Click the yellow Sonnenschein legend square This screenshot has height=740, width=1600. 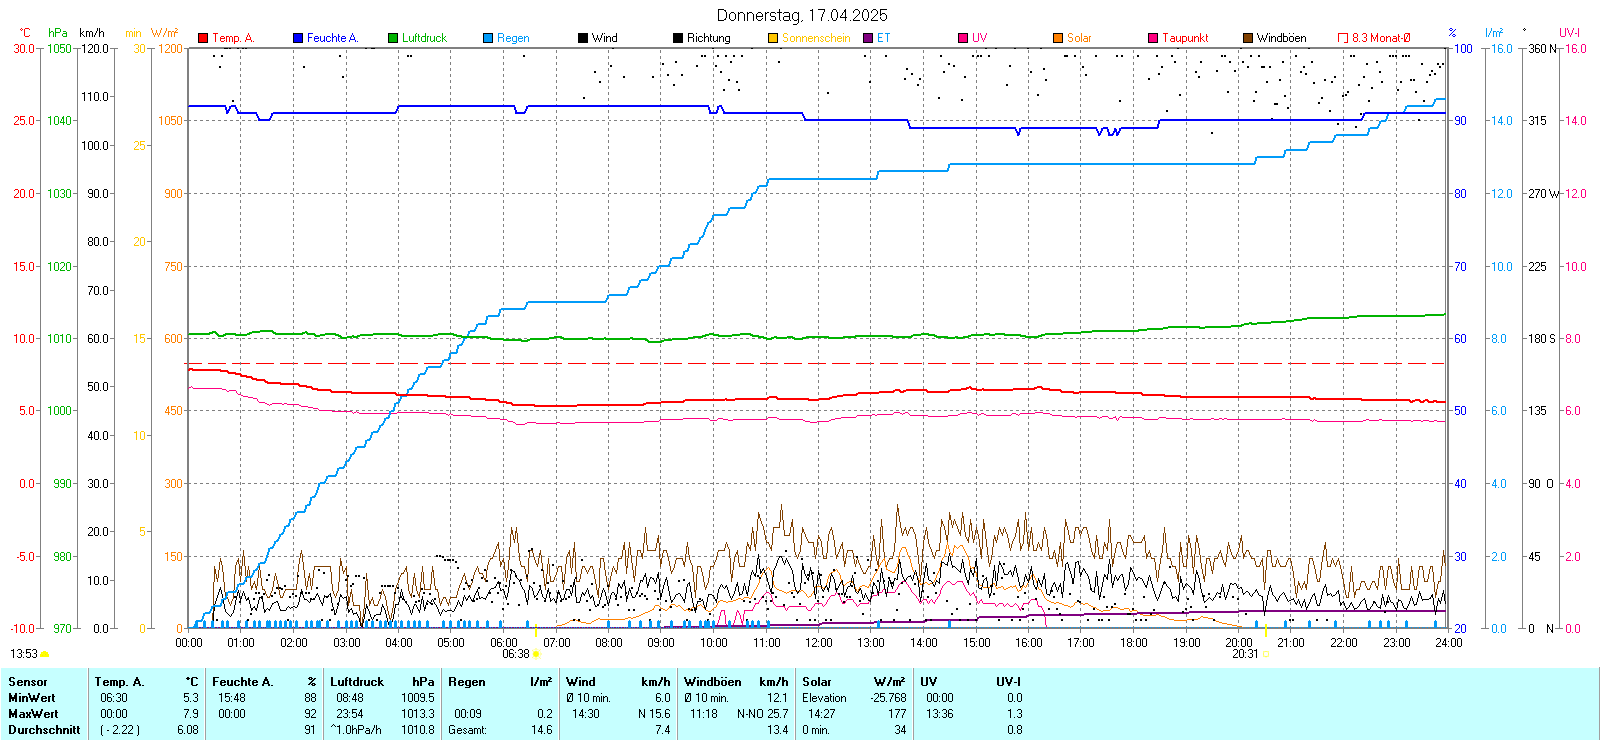(773, 38)
